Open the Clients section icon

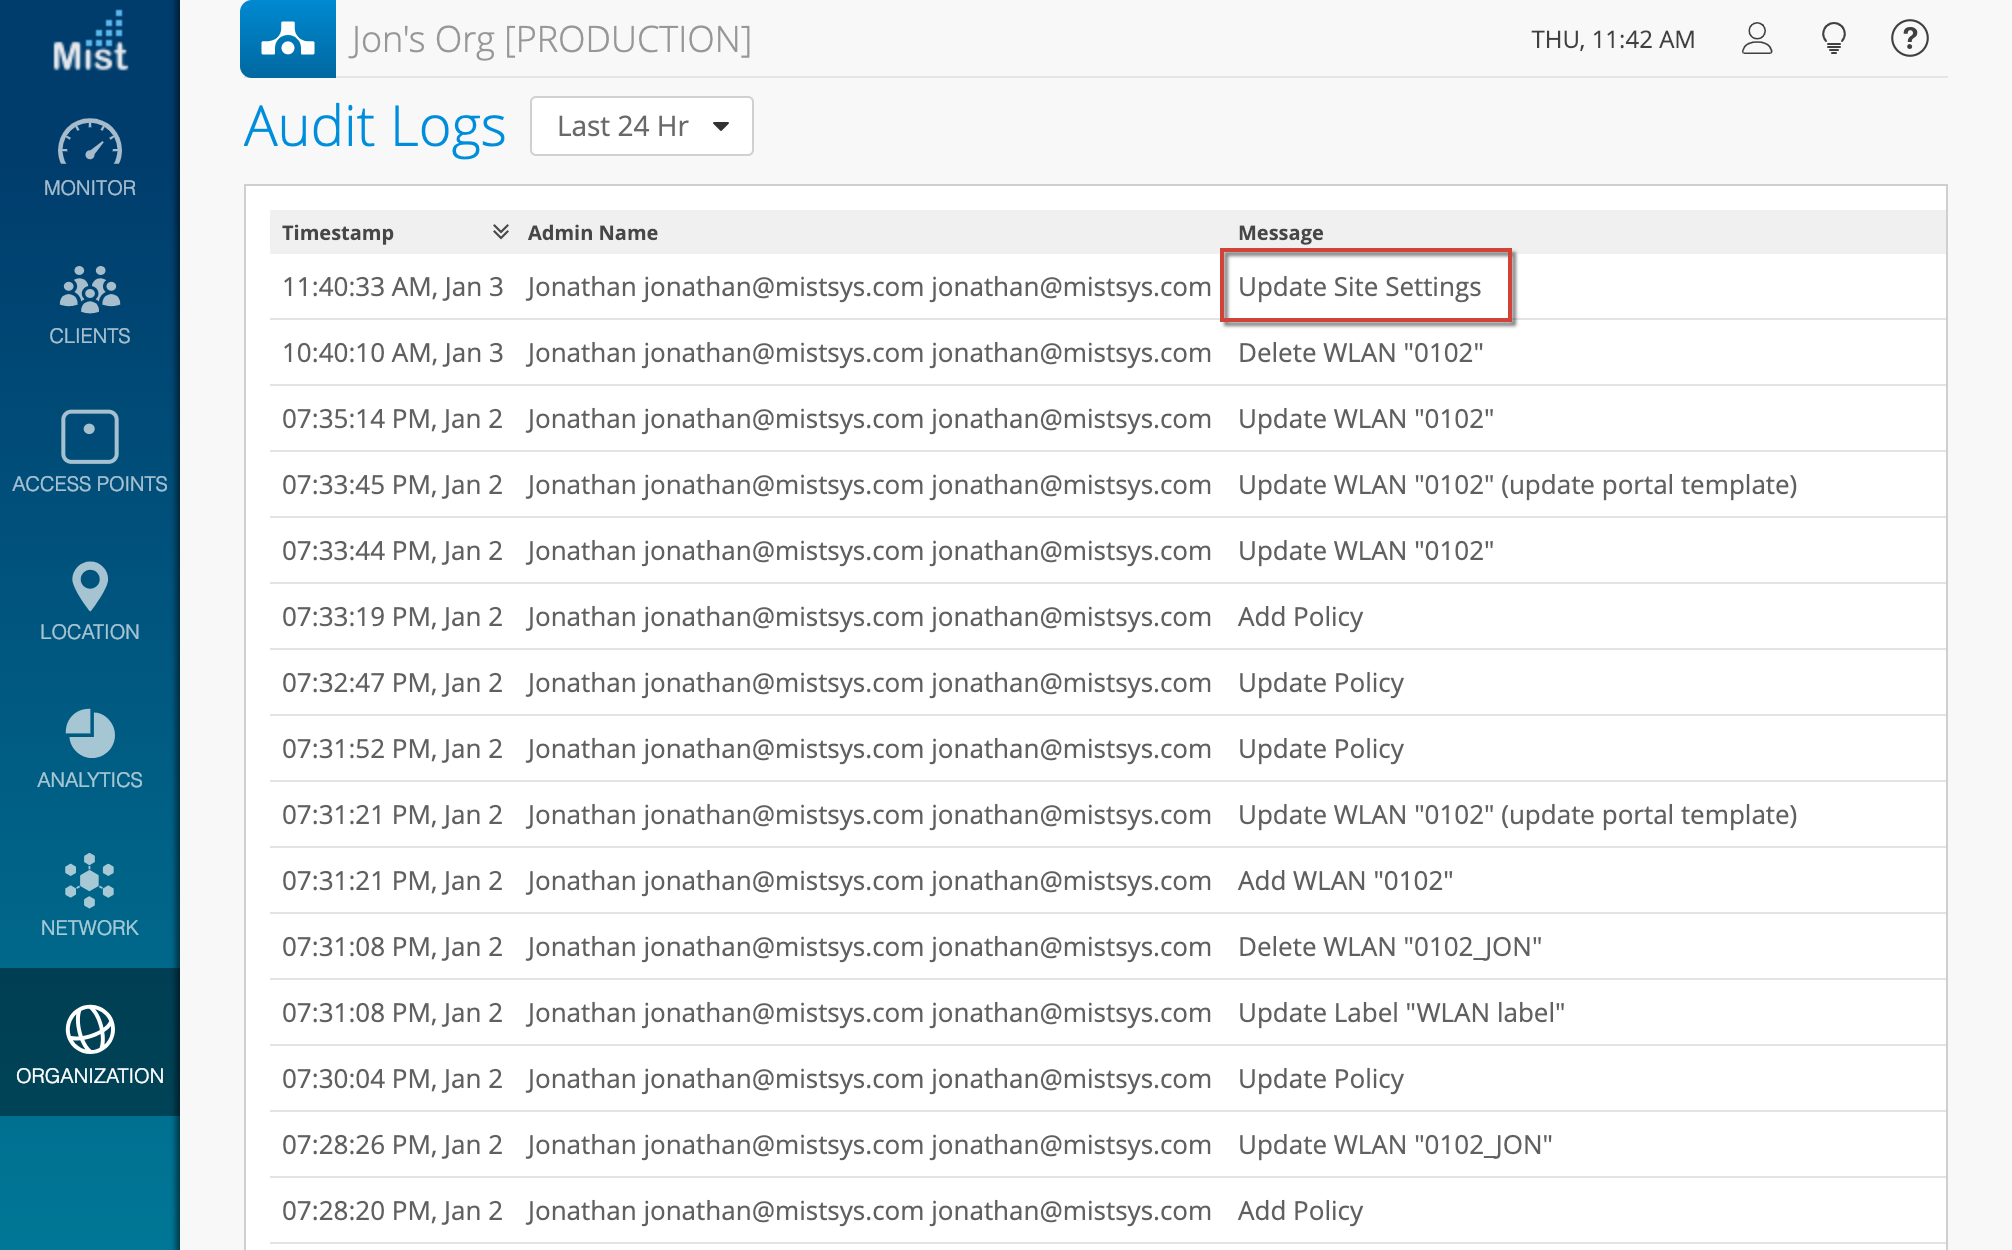click(x=90, y=290)
